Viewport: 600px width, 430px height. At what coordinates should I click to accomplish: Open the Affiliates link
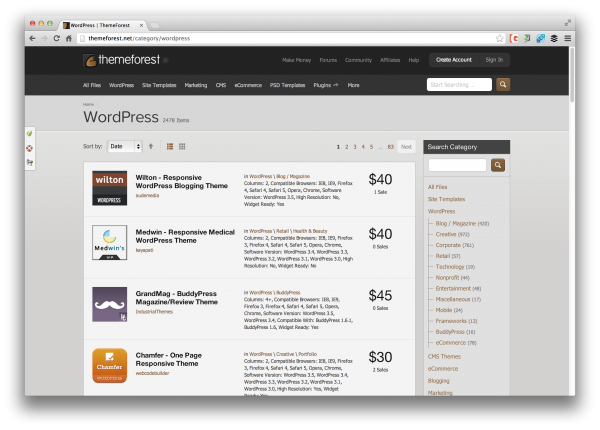[x=390, y=60]
